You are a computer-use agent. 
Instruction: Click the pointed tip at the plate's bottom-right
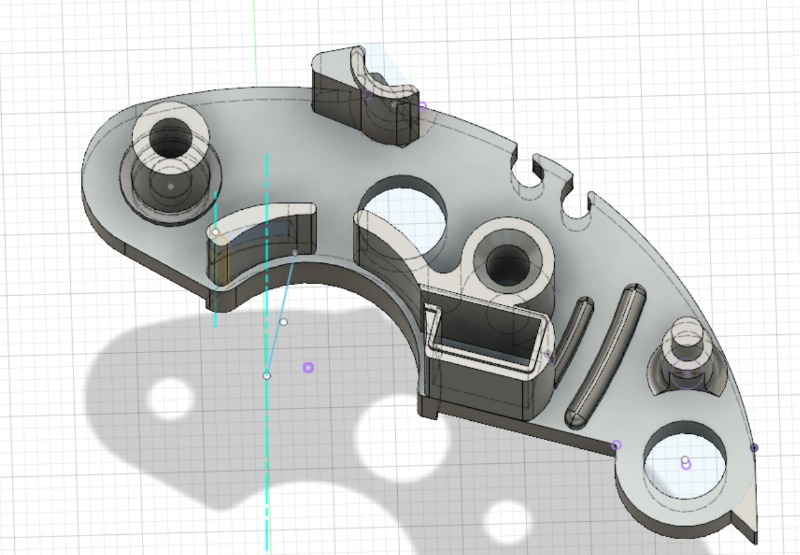click(750, 526)
